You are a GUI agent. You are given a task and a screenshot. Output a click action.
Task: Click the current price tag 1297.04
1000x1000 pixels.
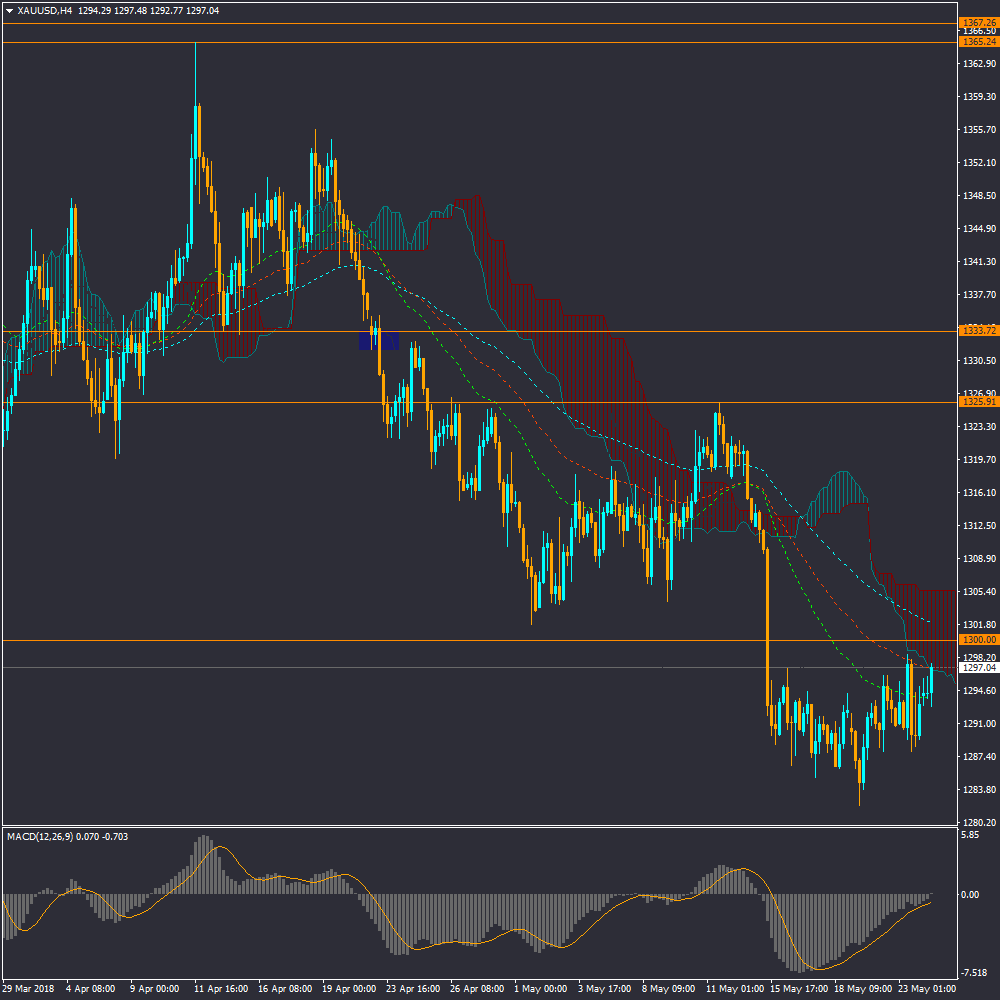click(x=978, y=667)
